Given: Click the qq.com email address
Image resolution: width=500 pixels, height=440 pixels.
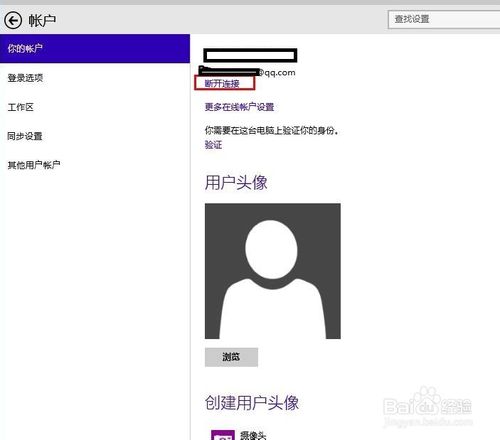Looking at the screenshot, I should tap(247, 72).
